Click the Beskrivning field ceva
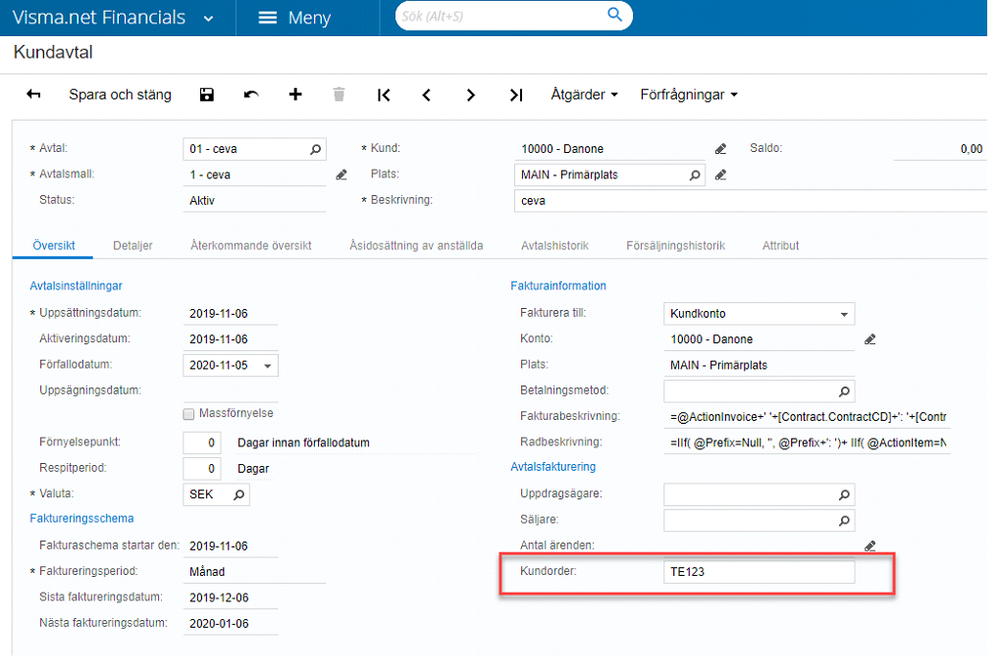999x668 pixels. click(751, 201)
